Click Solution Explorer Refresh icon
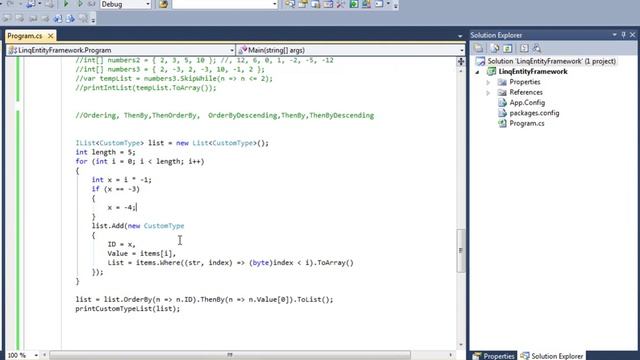 coord(507,49)
